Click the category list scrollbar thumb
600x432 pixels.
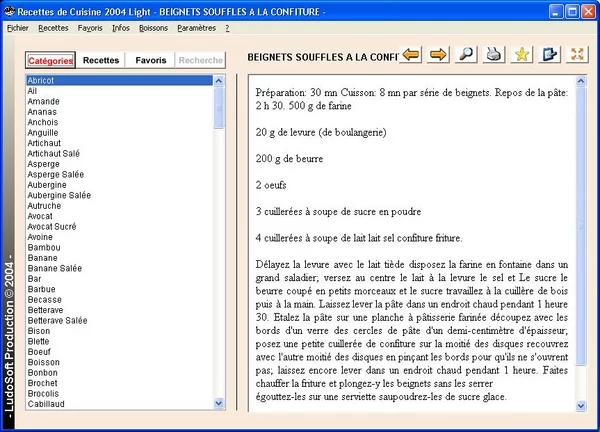219,108
